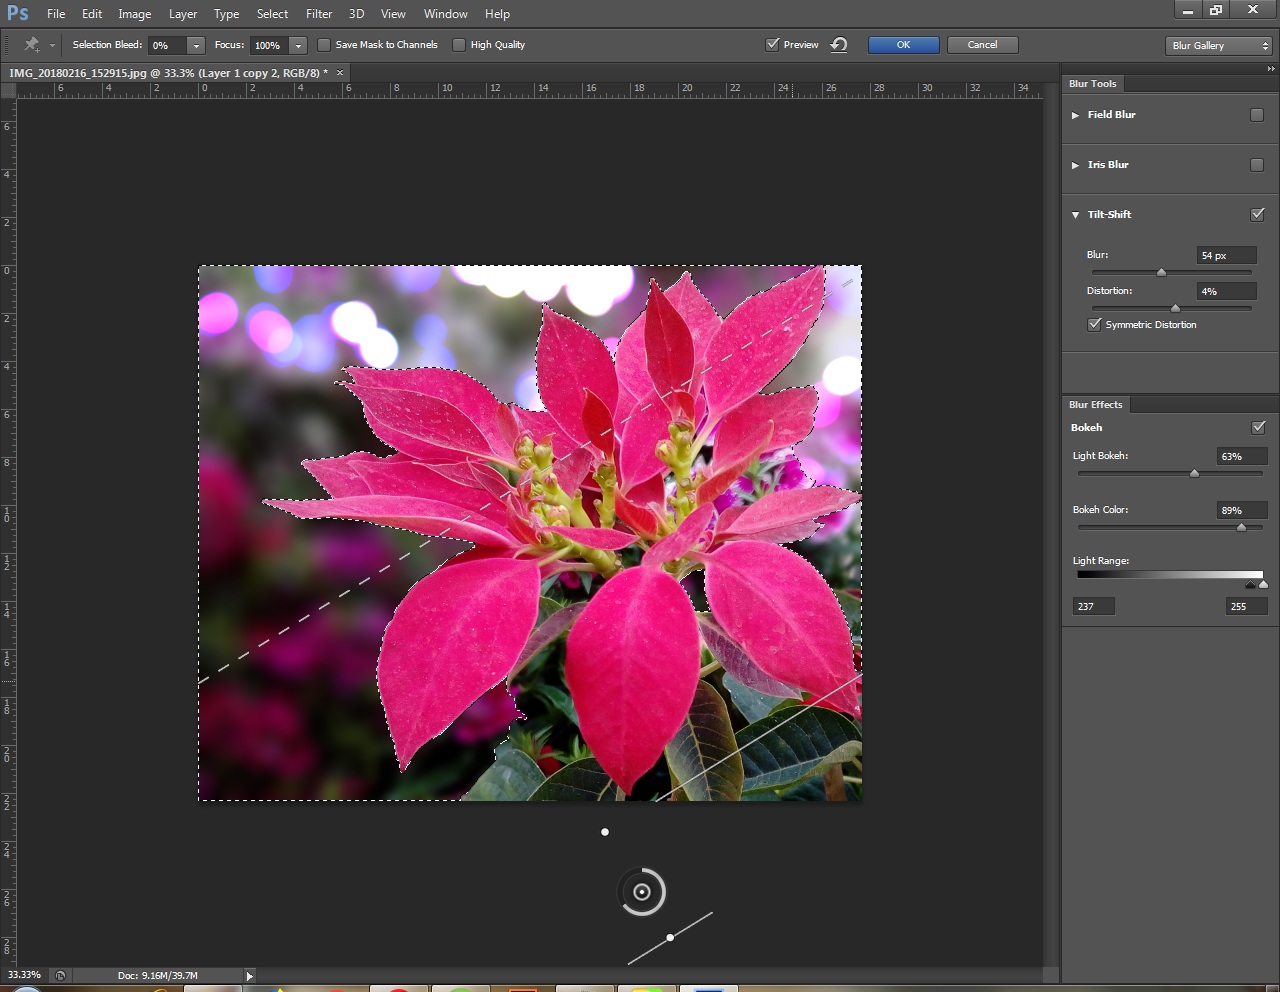Image resolution: width=1280 pixels, height=992 pixels.
Task: Toggle the Preview checkbox
Action: click(x=772, y=45)
